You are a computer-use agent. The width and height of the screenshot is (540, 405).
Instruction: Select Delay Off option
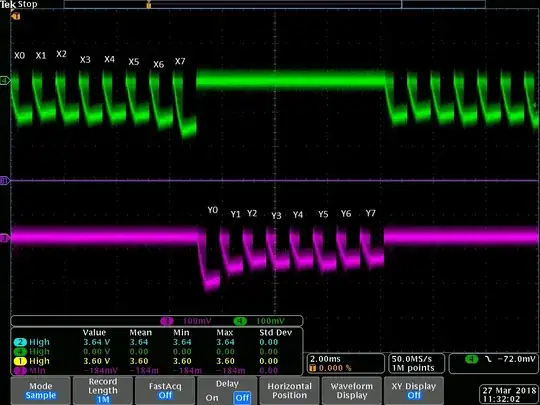pos(242,398)
